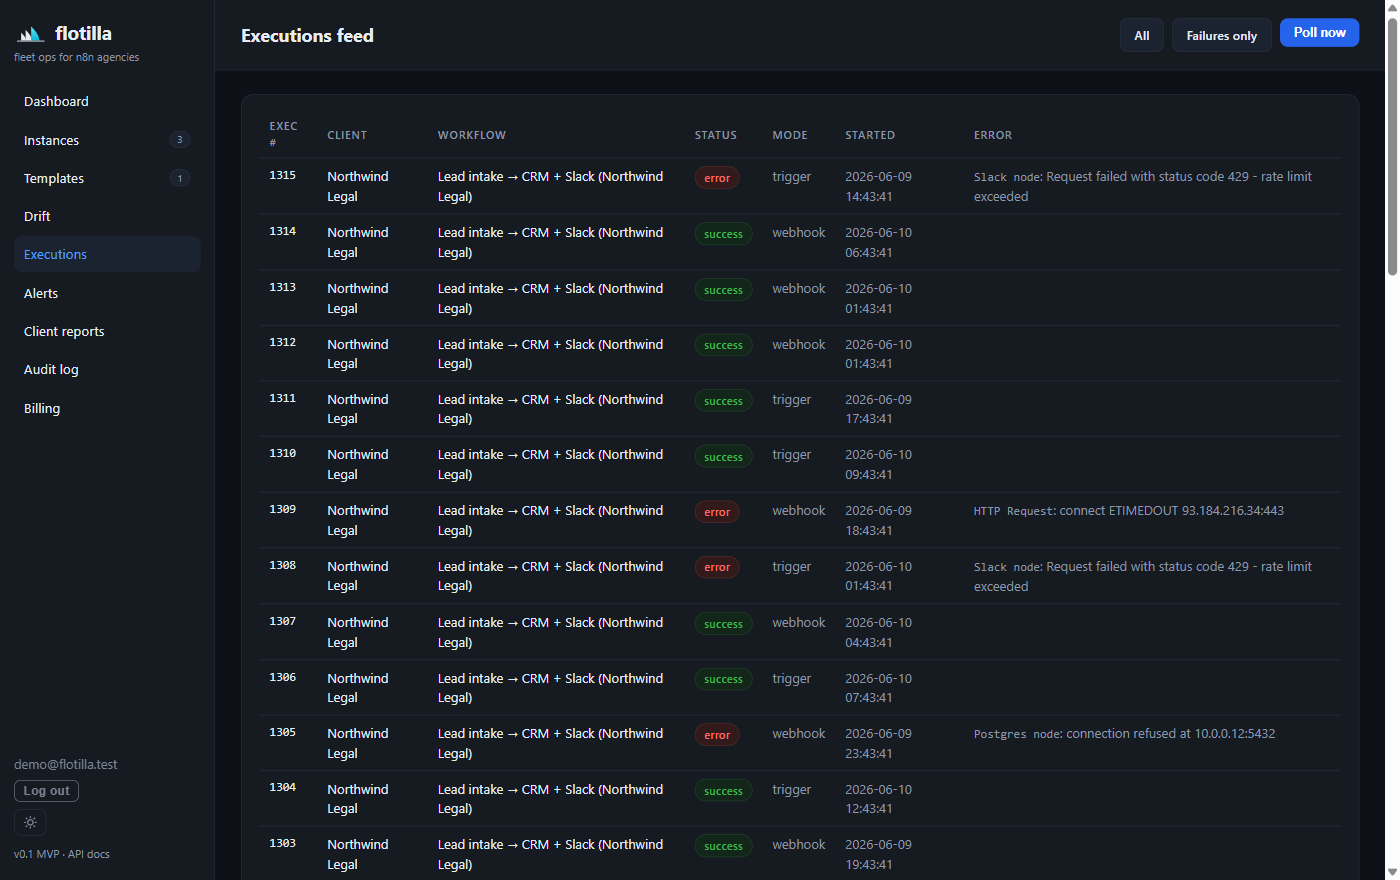The height and width of the screenshot is (880, 1400).
Task: Filter by Failures only
Action: (x=1222, y=35)
